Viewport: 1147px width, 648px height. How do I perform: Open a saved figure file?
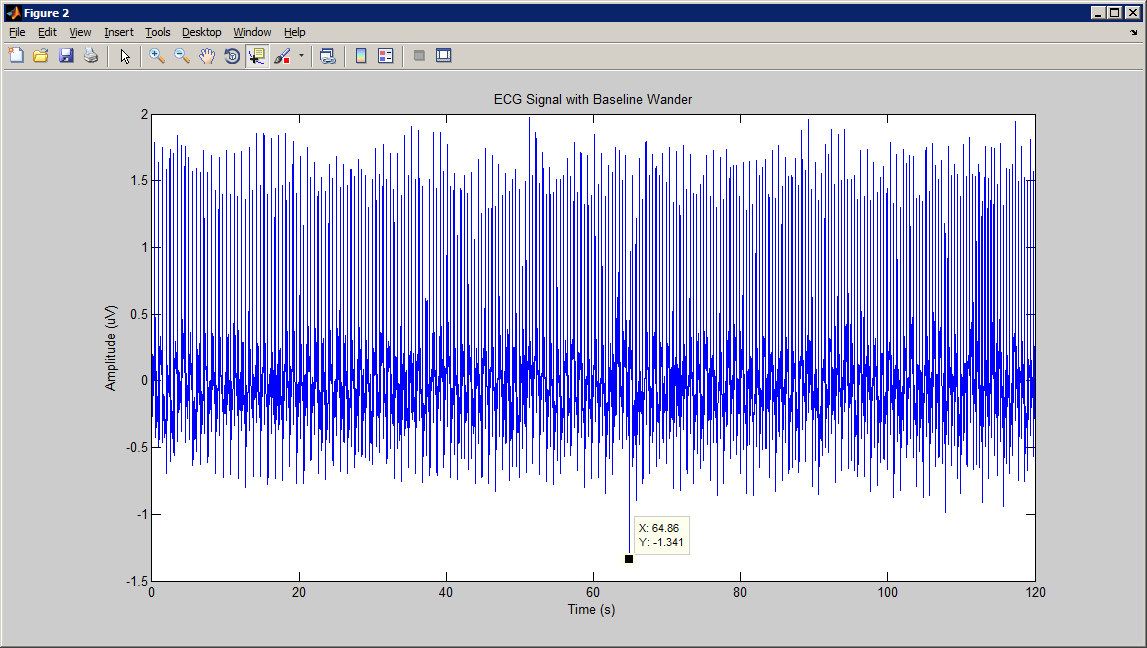click(40, 55)
